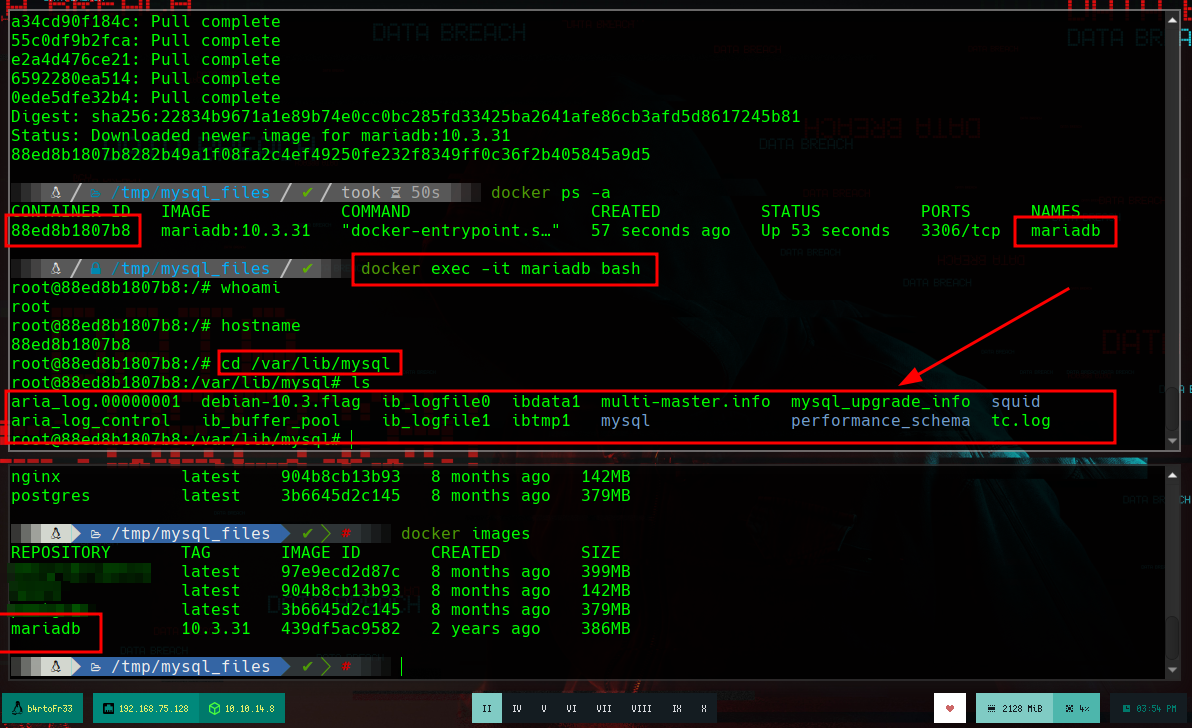
Task: Click the 'docker exec -it mariadb bash' command
Action: point(501,268)
